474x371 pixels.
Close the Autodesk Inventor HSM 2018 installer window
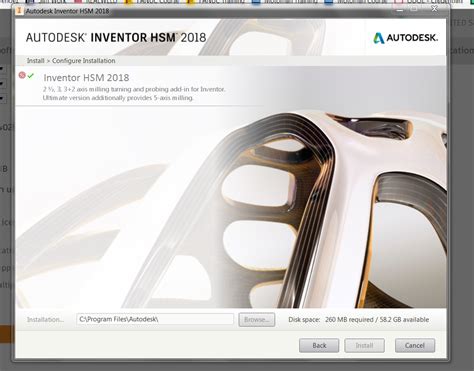click(x=434, y=9)
